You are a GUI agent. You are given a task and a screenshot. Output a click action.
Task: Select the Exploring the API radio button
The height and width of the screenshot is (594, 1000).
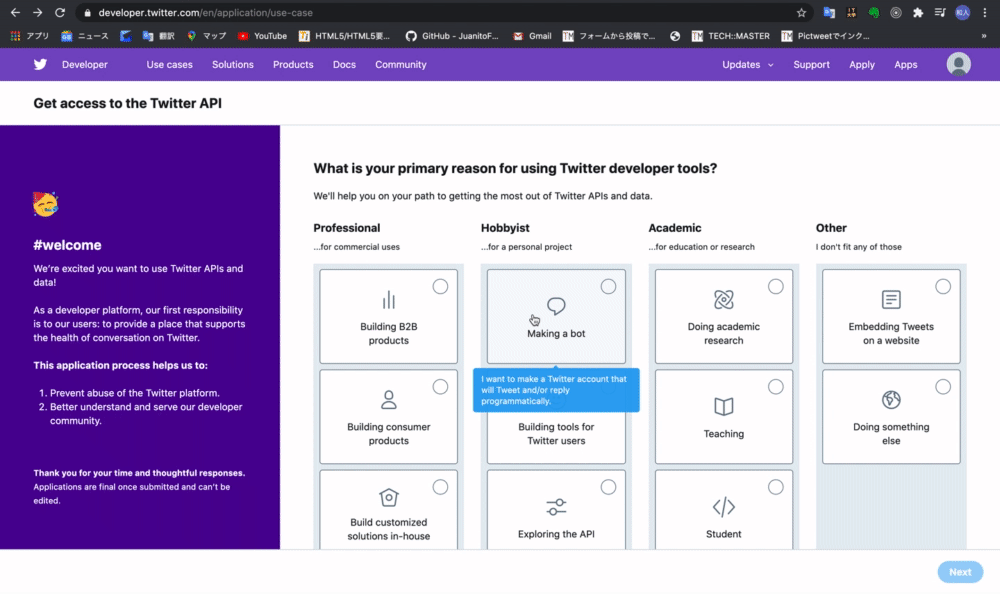pos(608,487)
